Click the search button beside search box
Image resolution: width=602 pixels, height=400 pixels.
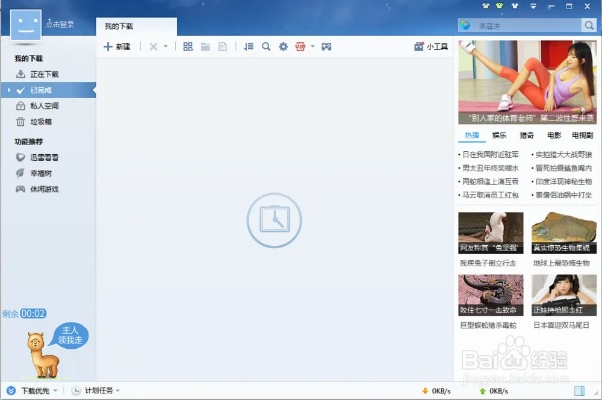(589, 26)
